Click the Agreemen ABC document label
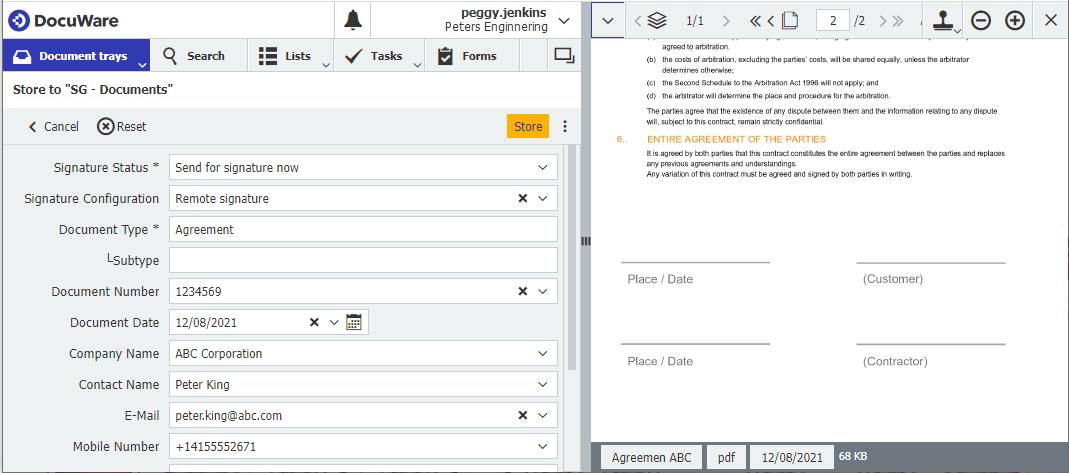1069x473 pixels. (652, 457)
